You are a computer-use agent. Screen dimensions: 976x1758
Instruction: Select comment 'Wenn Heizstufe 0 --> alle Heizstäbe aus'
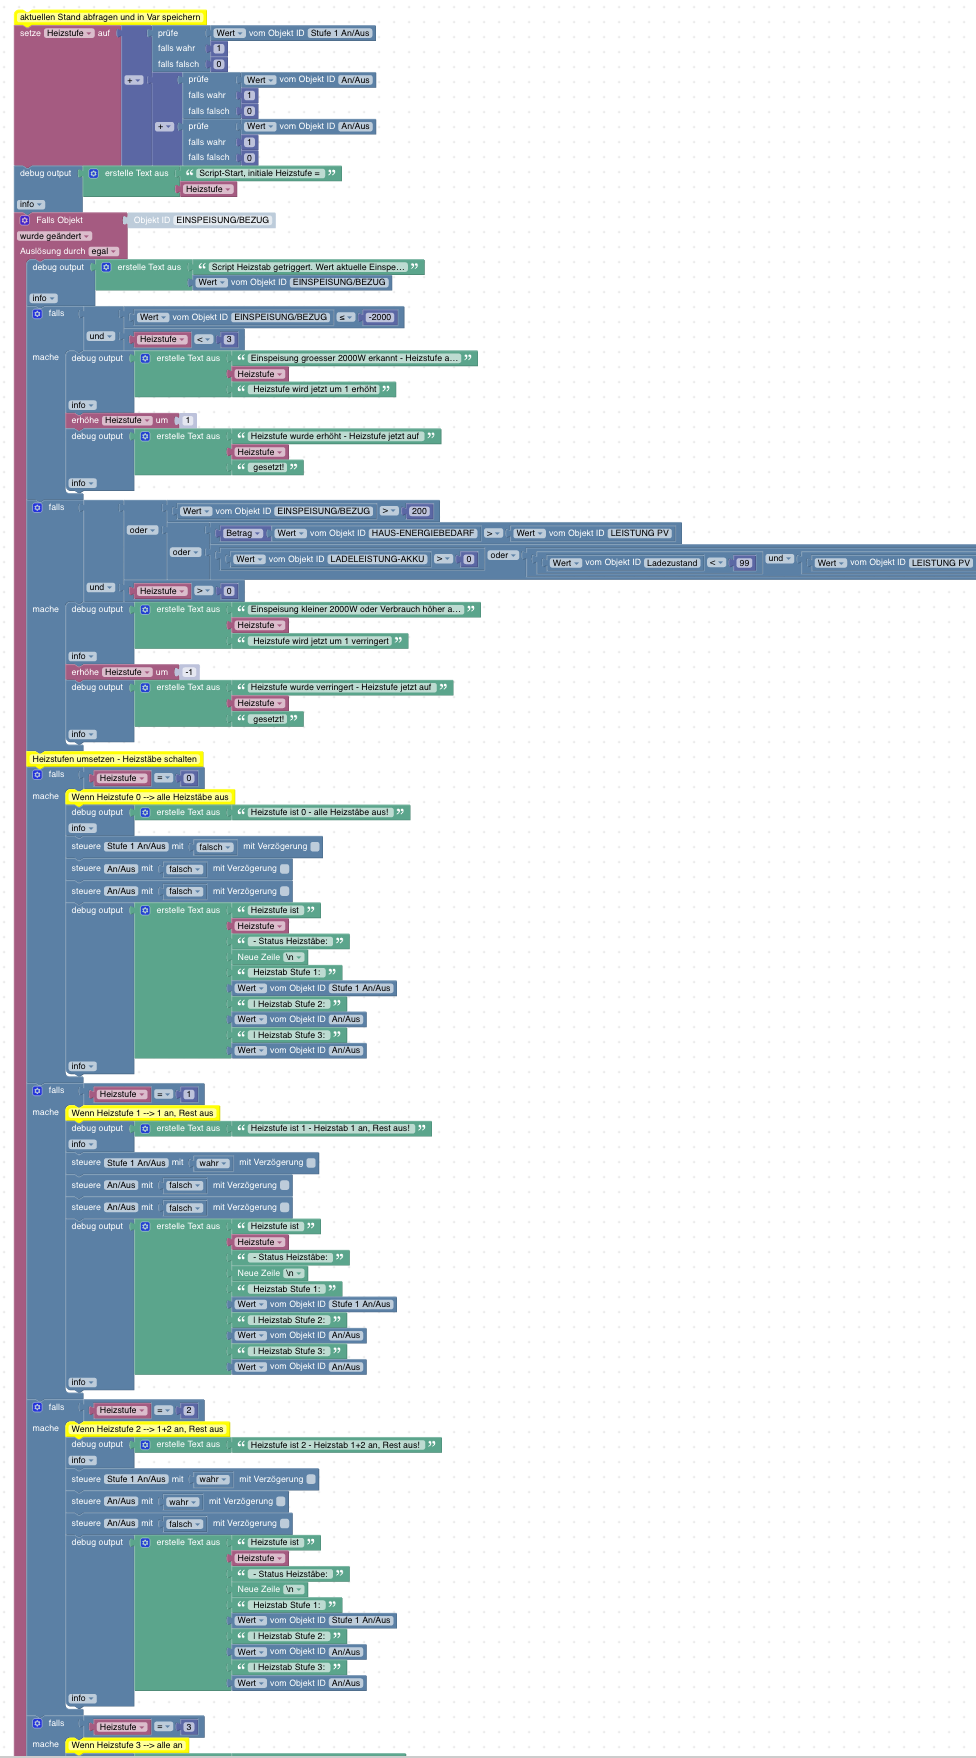click(x=150, y=797)
